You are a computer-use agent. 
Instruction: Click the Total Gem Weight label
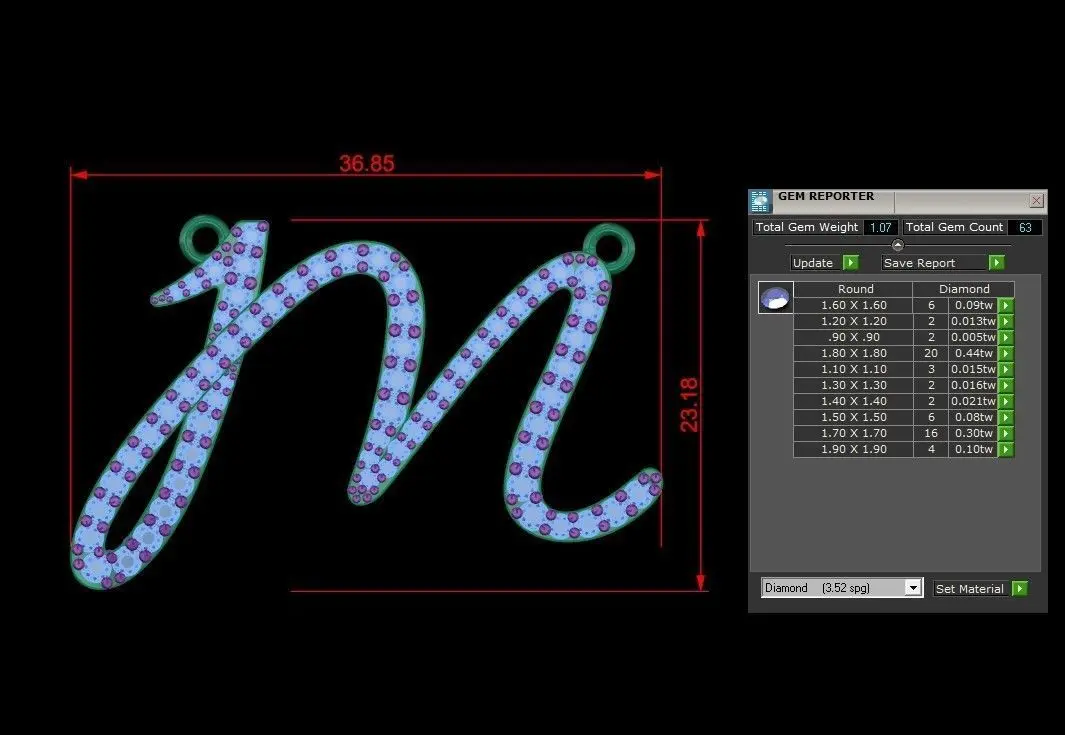(x=807, y=228)
